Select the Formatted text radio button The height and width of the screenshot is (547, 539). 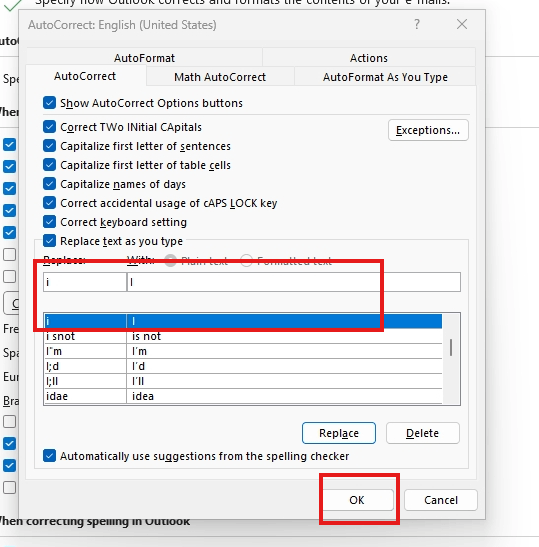246,261
